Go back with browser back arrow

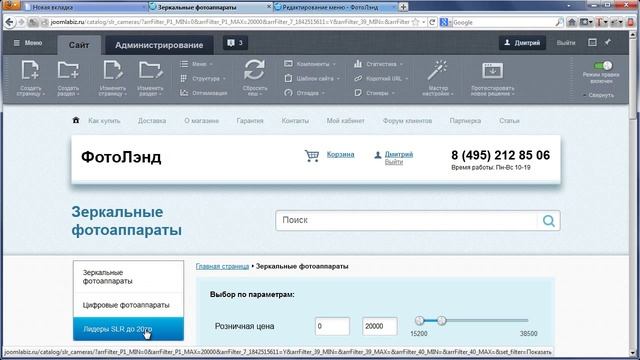pyautogui.click(x=10, y=22)
